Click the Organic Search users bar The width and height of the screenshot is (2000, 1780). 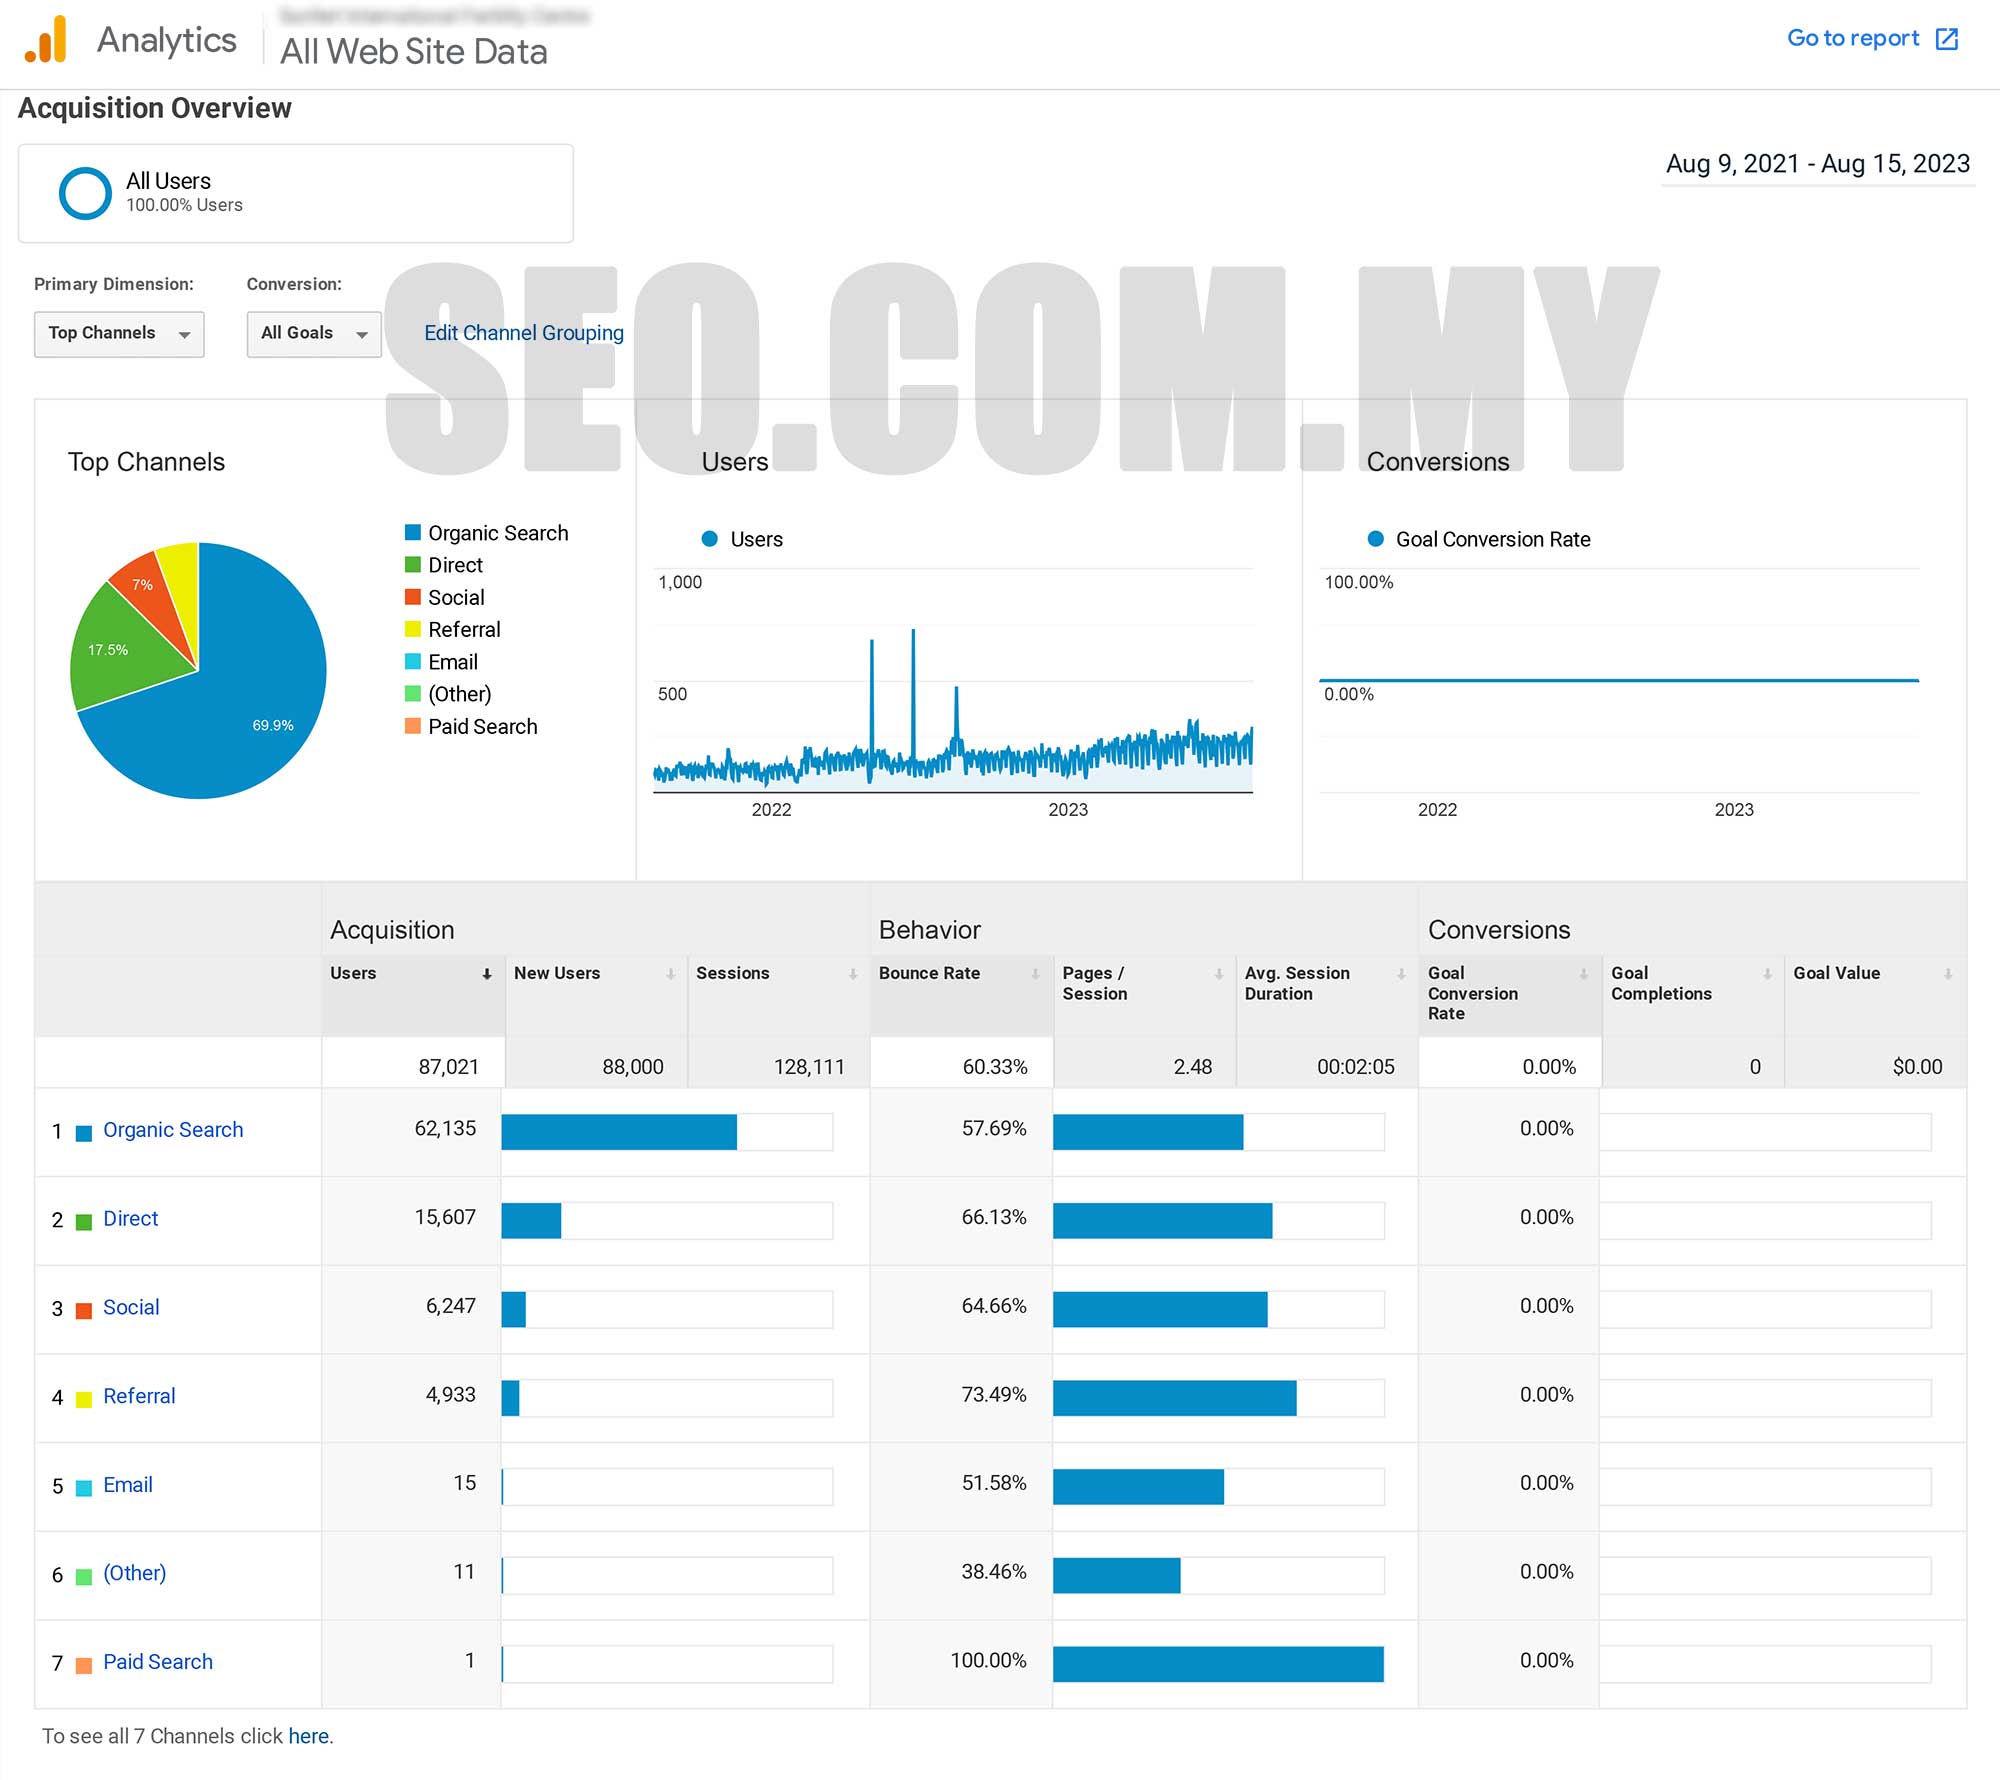click(619, 1132)
